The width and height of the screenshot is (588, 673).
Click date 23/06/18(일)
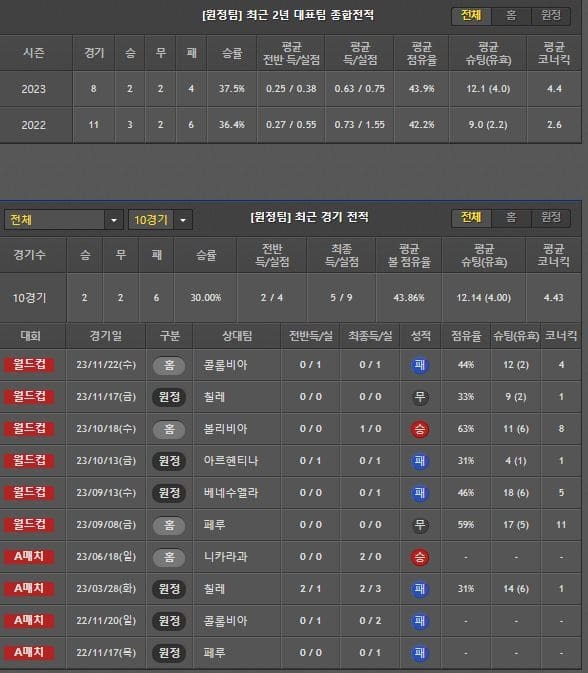click(x=106, y=557)
